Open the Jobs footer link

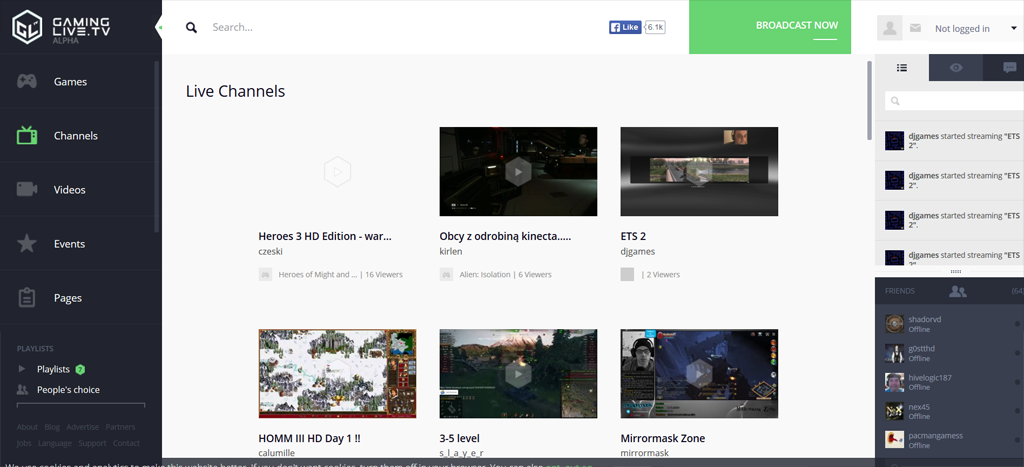[24, 443]
